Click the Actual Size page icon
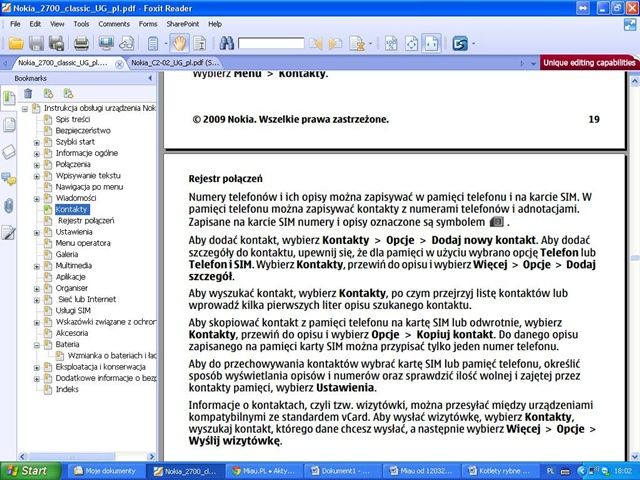This screenshot has width=640, height=480. [391, 43]
